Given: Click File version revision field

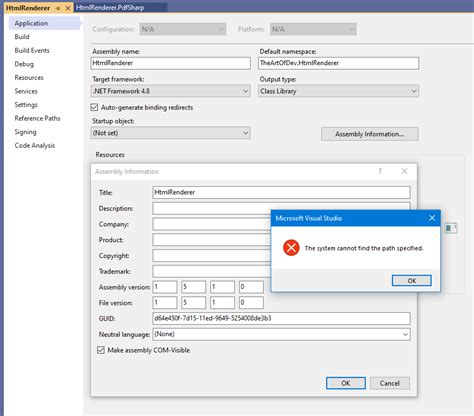Looking at the screenshot, I should click(x=251, y=303).
